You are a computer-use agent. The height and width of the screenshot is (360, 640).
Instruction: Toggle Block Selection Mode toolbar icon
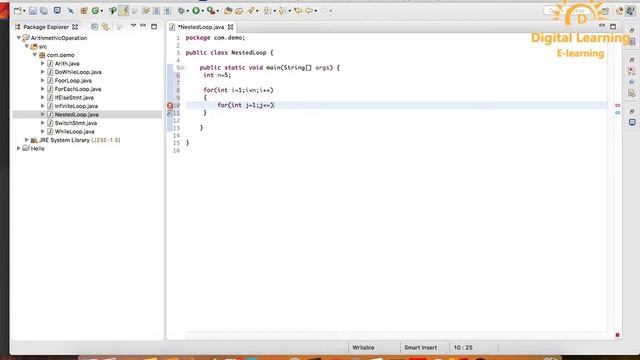pos(156,11)
